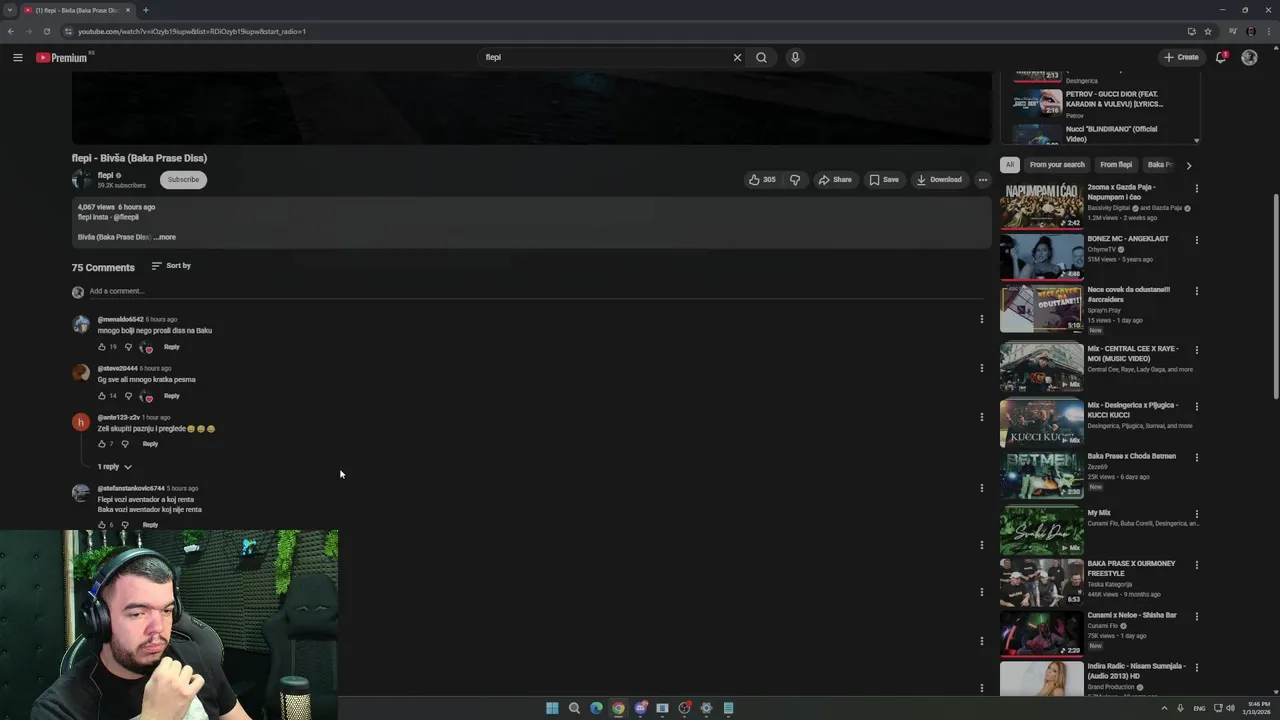
Task: Open options menu for @ante123-z2v comment
Action: [981, 417]
